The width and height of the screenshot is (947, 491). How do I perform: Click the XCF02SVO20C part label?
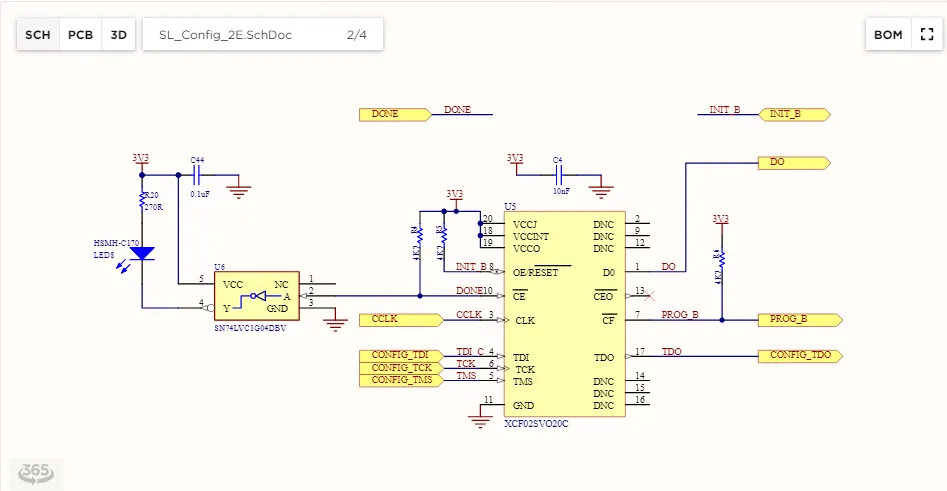[x=536, y=424]
